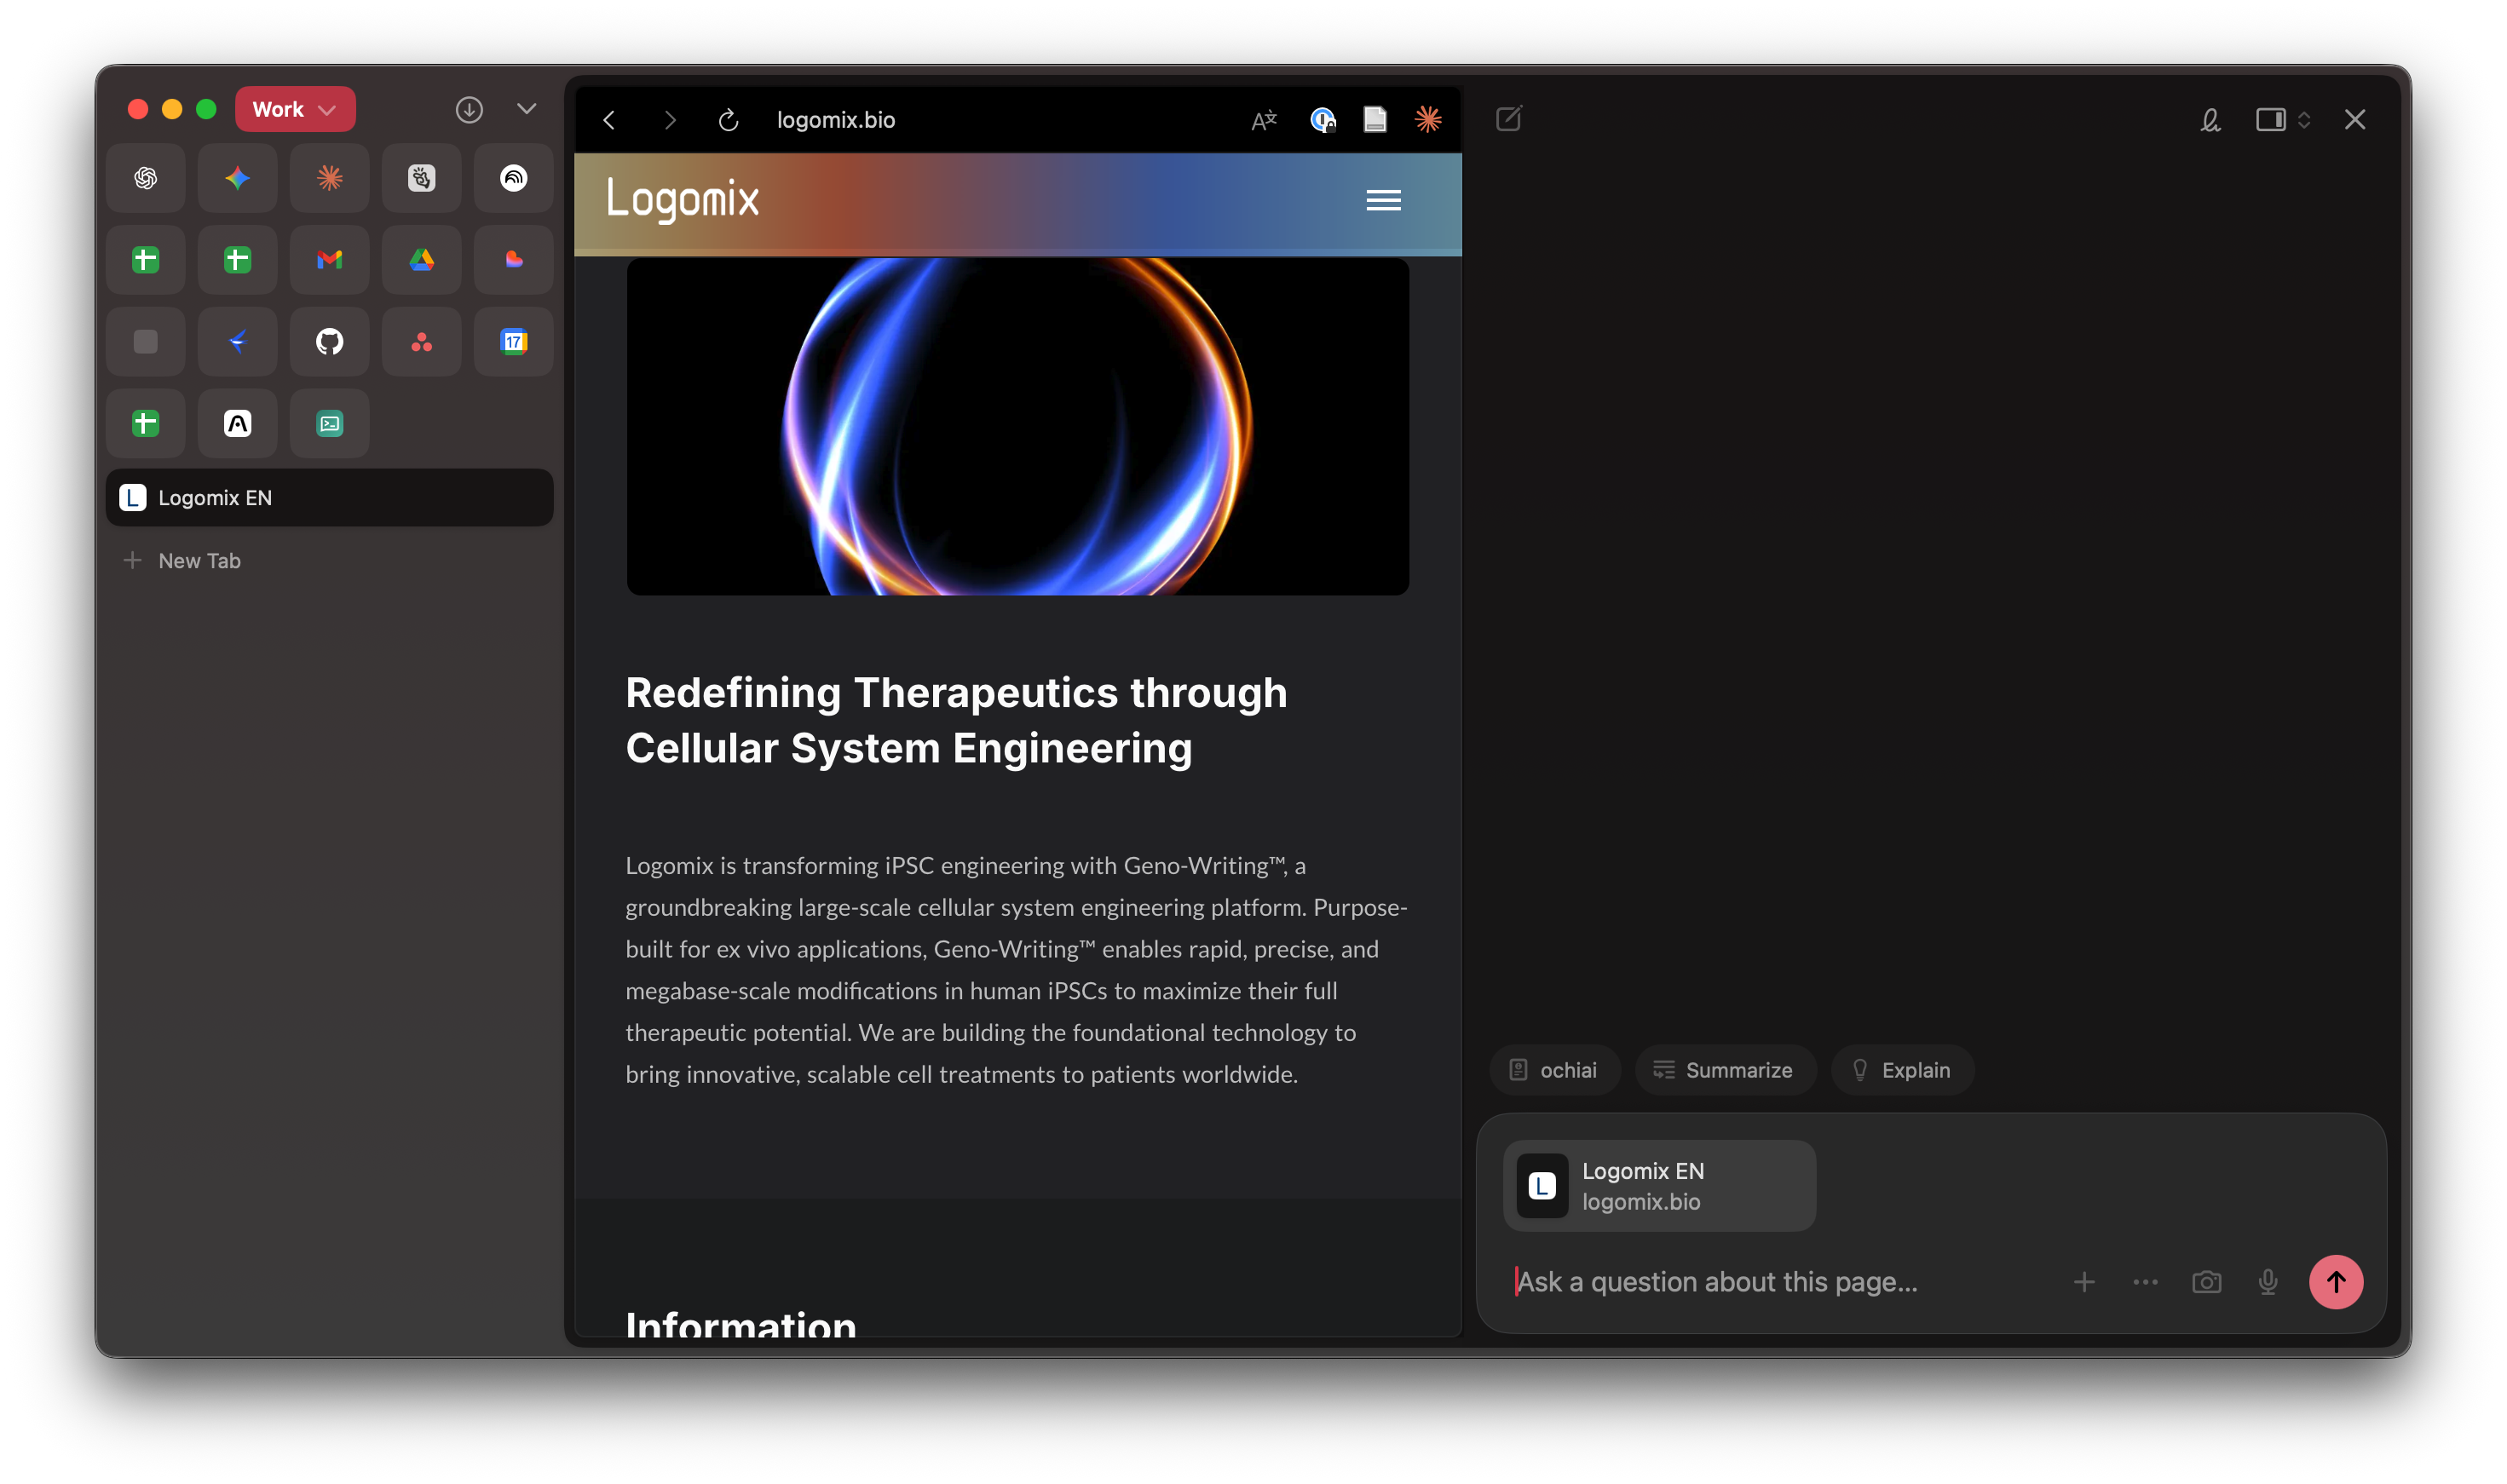Open the Google Drive pinned shortcut

pyautogui.click(x=421, y=260)
